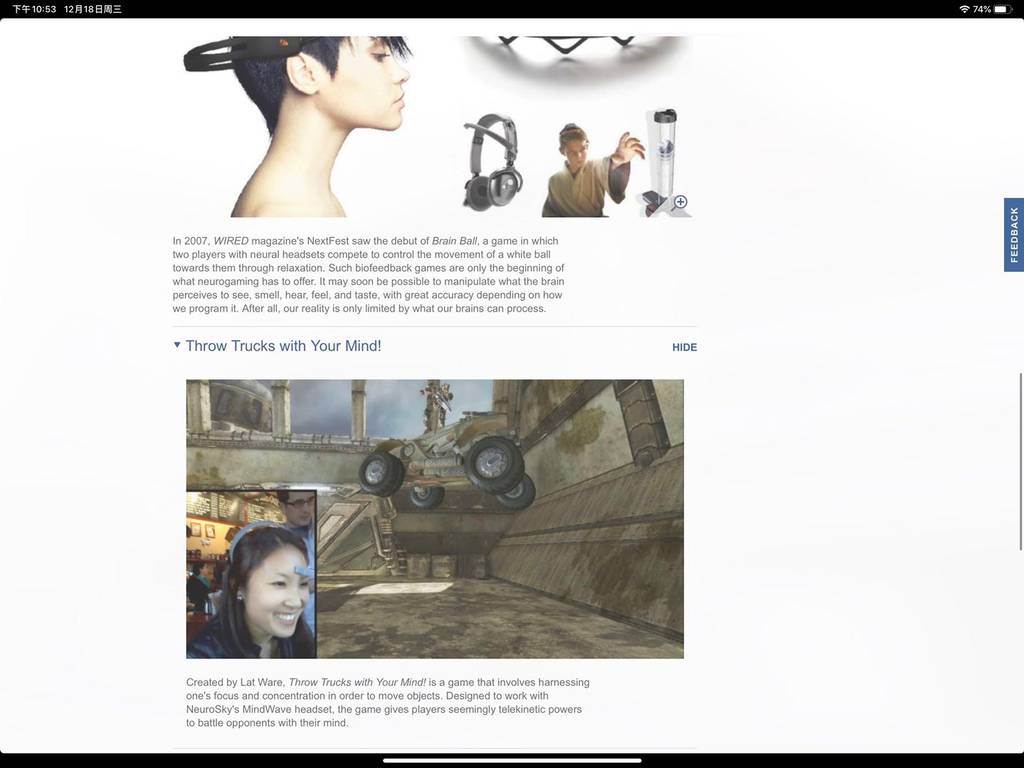
Task: Tap the 74% battery percentage text
Action: 982,9
